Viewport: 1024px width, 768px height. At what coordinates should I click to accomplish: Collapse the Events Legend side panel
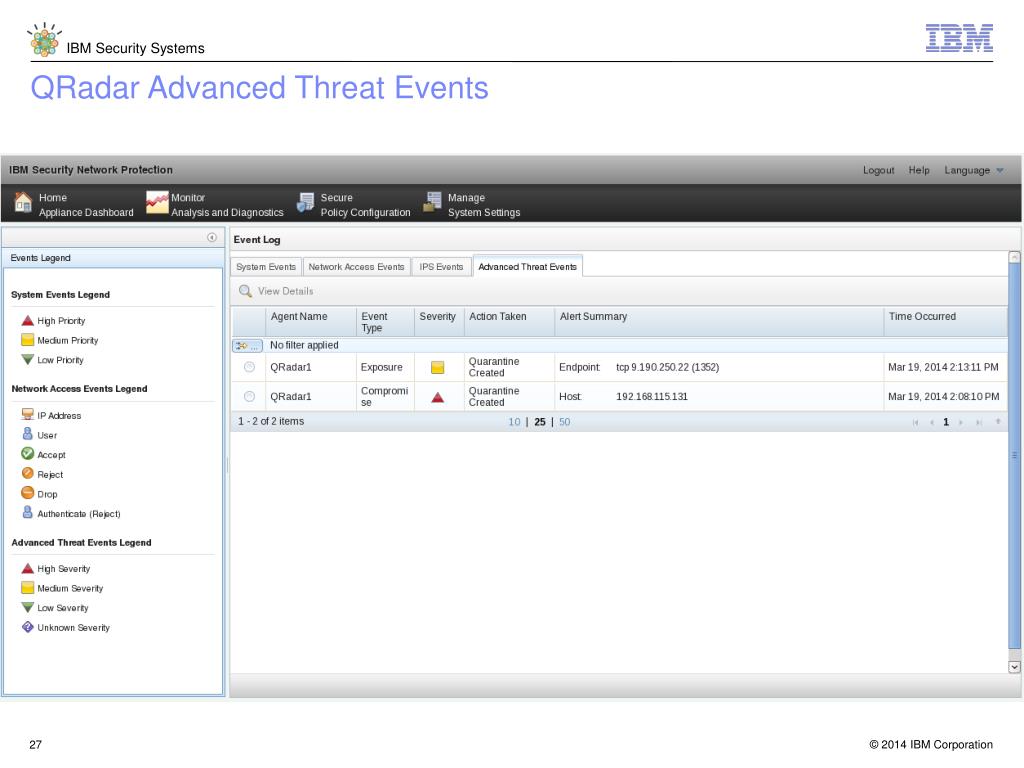(212, 237)
